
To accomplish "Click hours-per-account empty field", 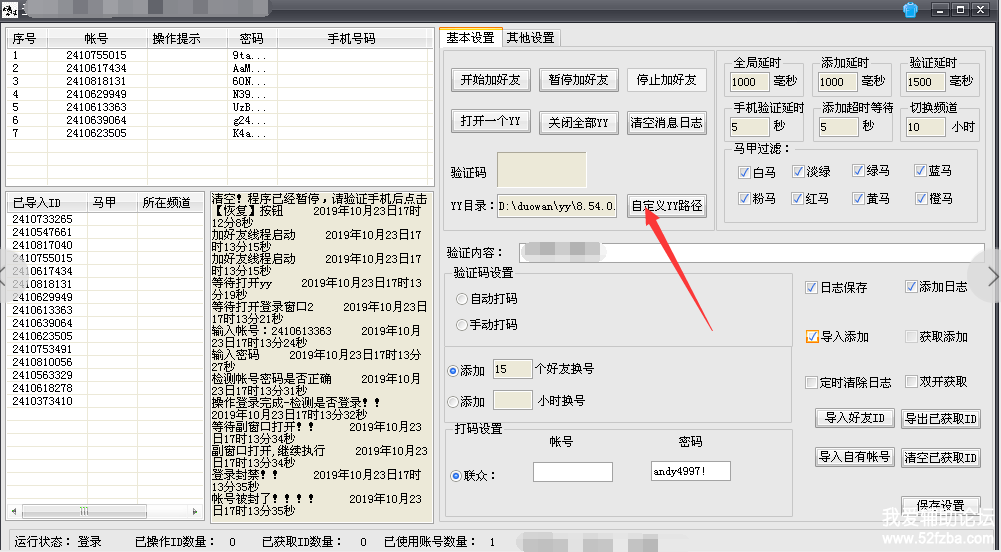I will [513, 400].
